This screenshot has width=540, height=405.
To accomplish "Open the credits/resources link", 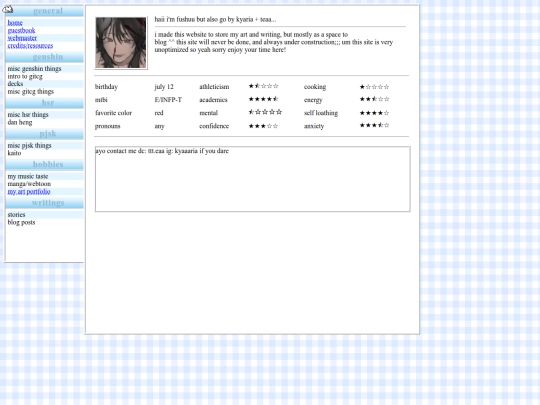I will click(30, 46).
